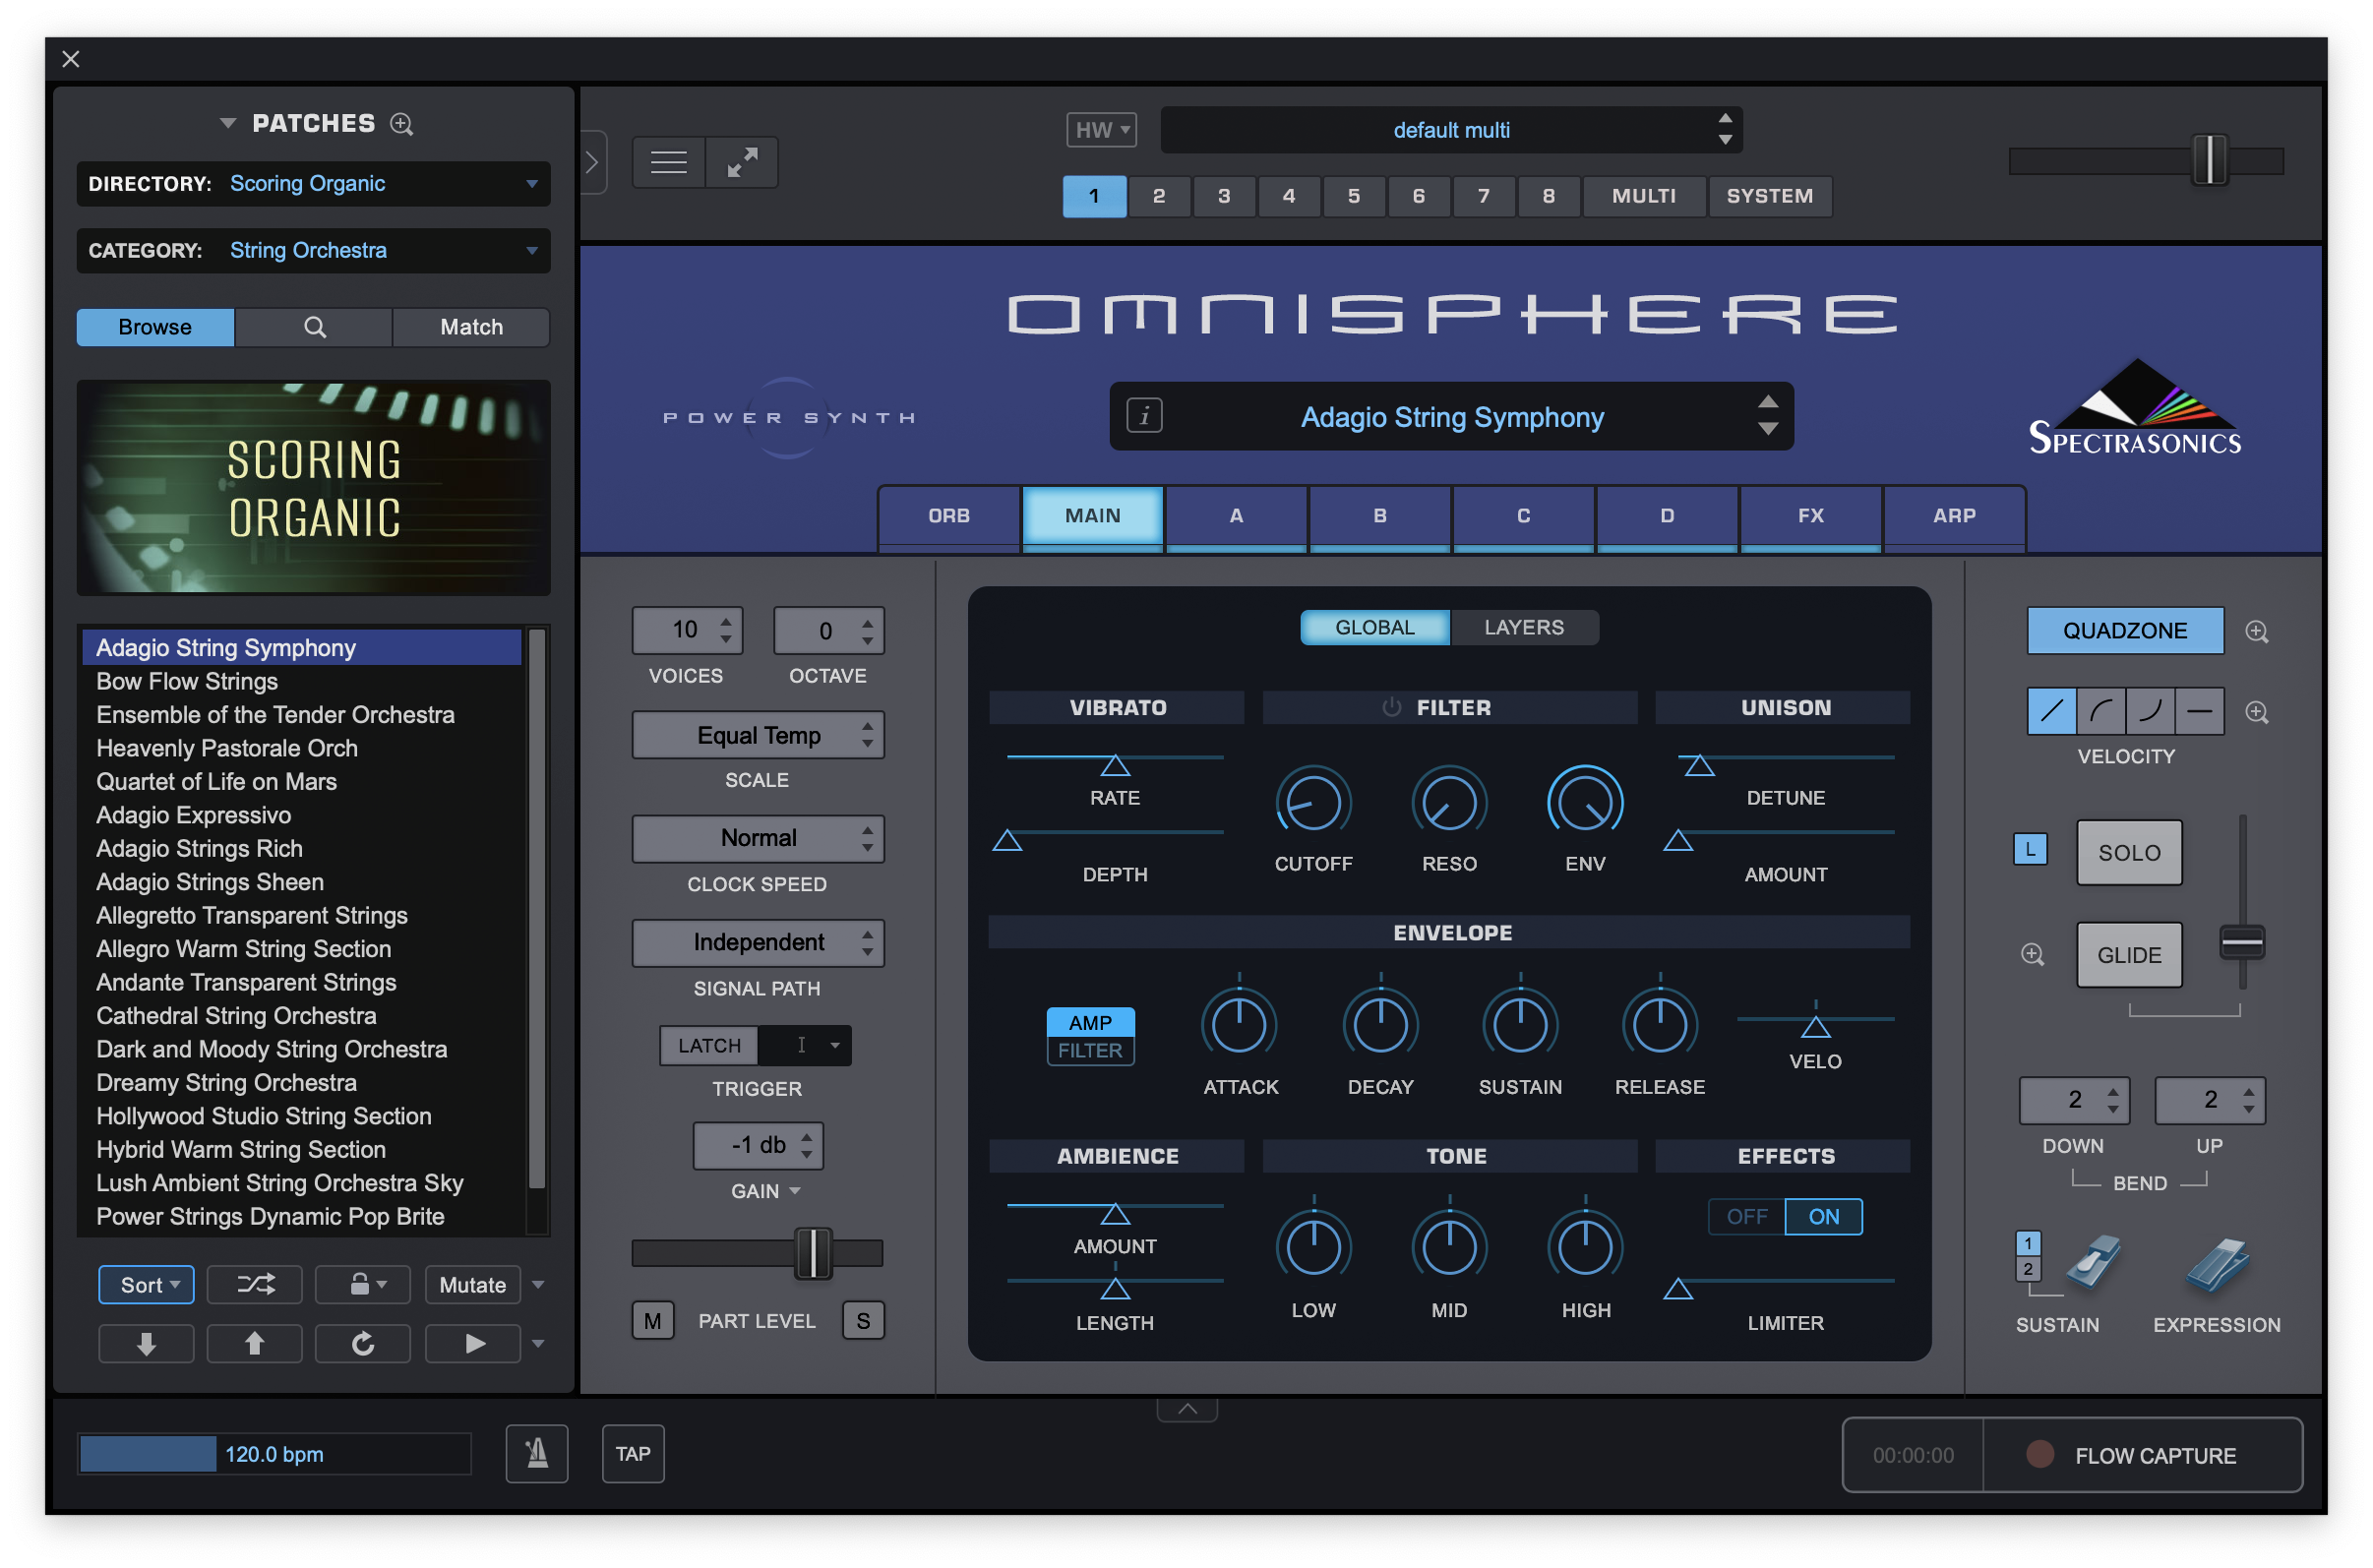
Task: Open the Directory Scoring Organic dropdown
Action: (x=314, y=184)
